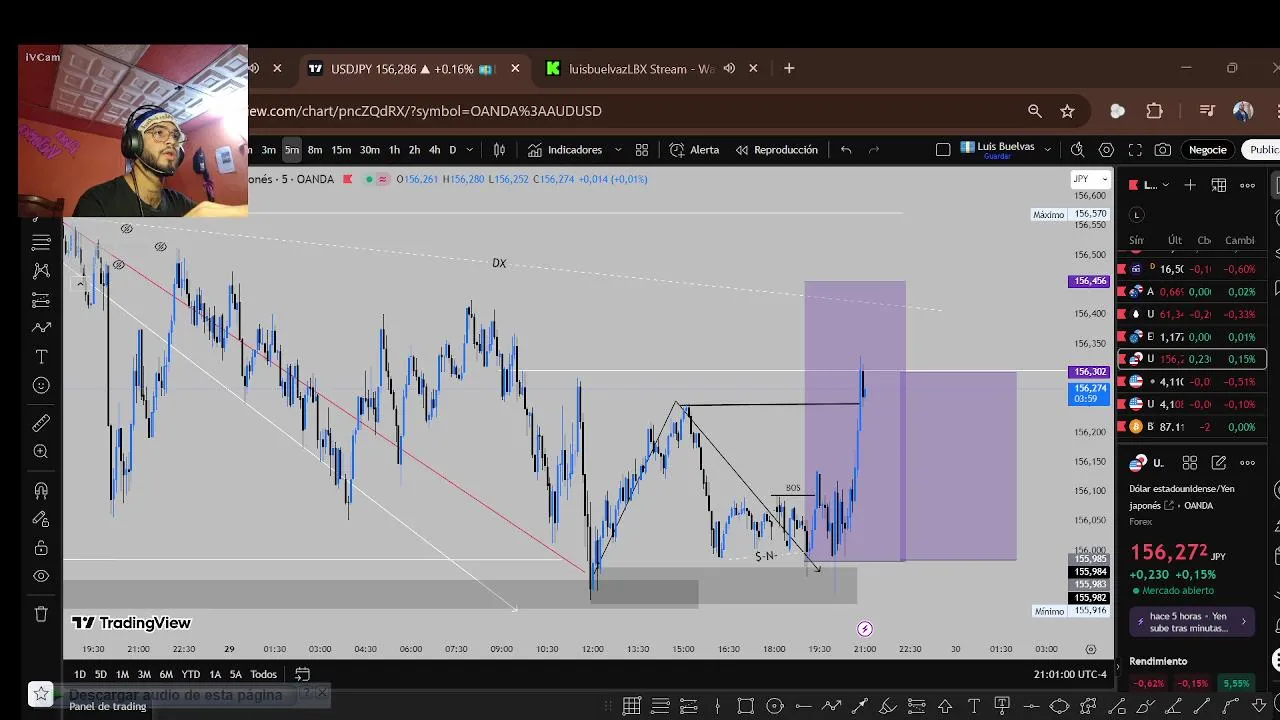The width and height of the screenshot is (1280, 720).
Task: Toggle lock all drawings
Action: click(41, 548)
